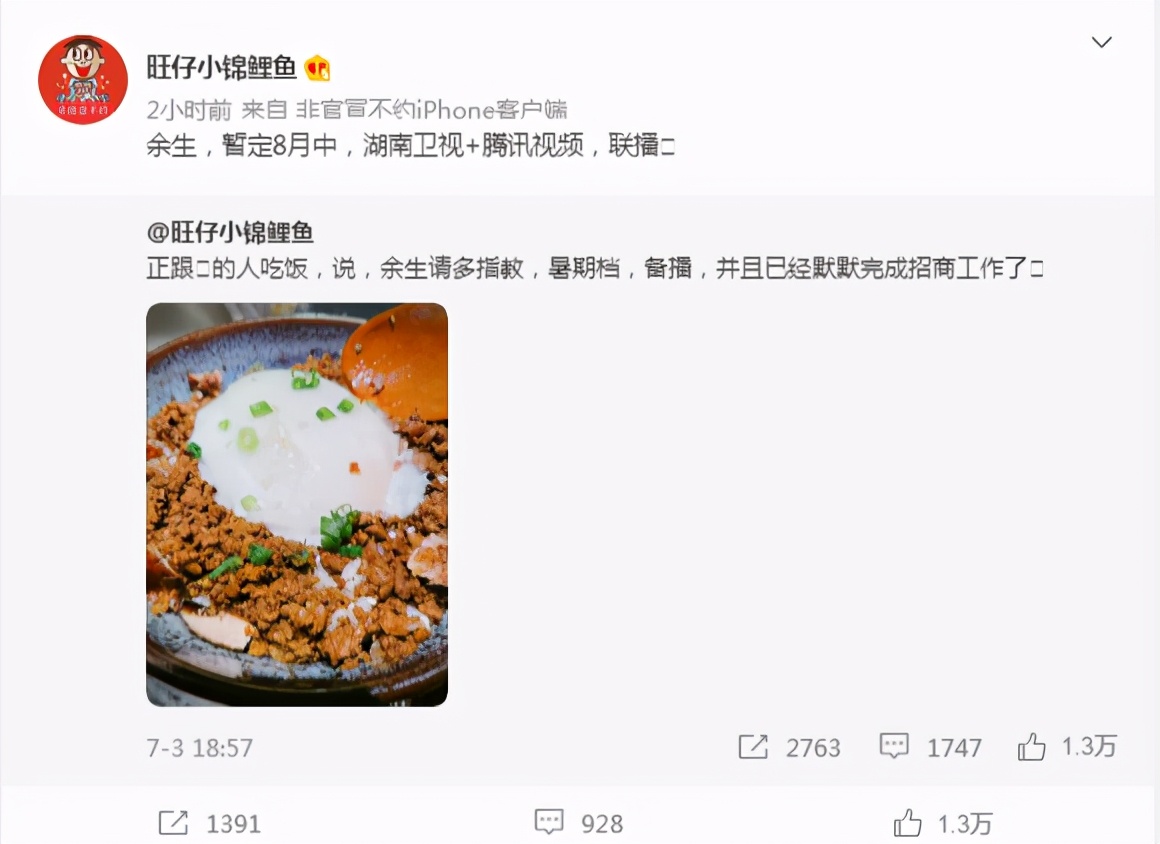Open comments via the bottom bubble icon

pyautogui.click(x=549, y=822)
